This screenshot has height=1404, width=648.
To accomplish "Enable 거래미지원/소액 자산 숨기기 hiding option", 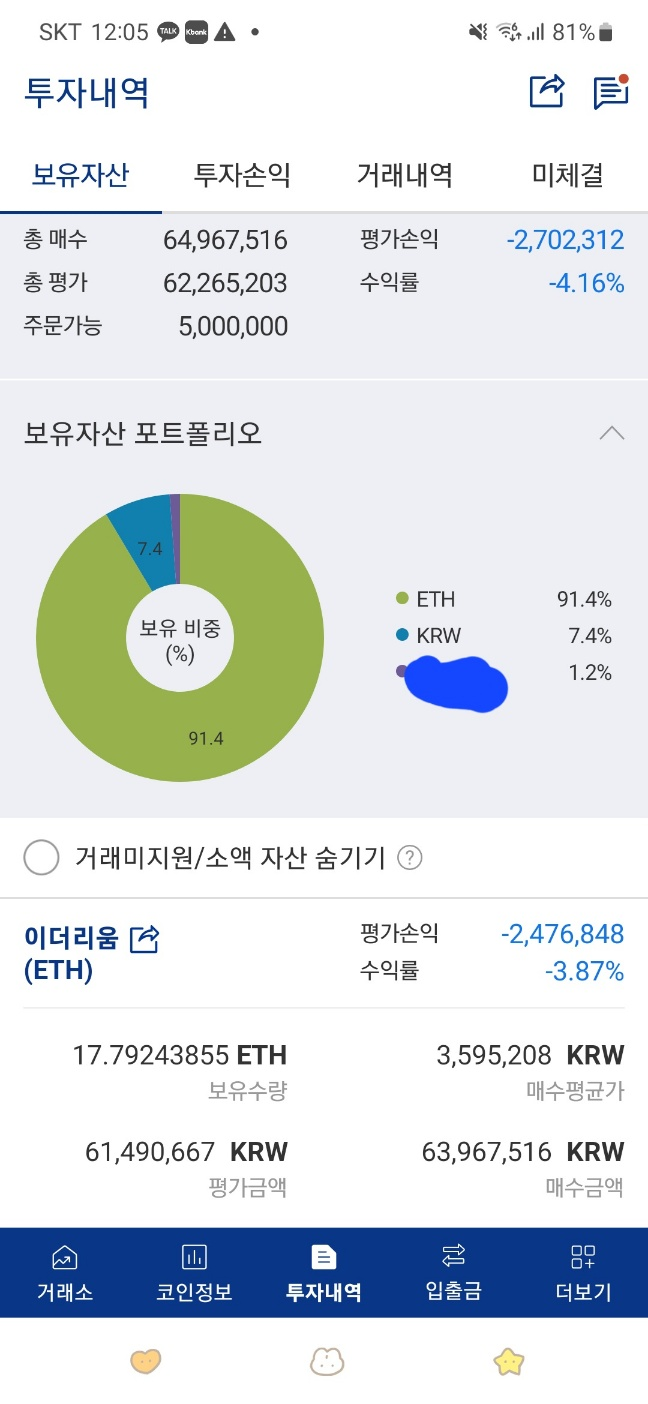I will pyautogui.click(x=41, y=857).
